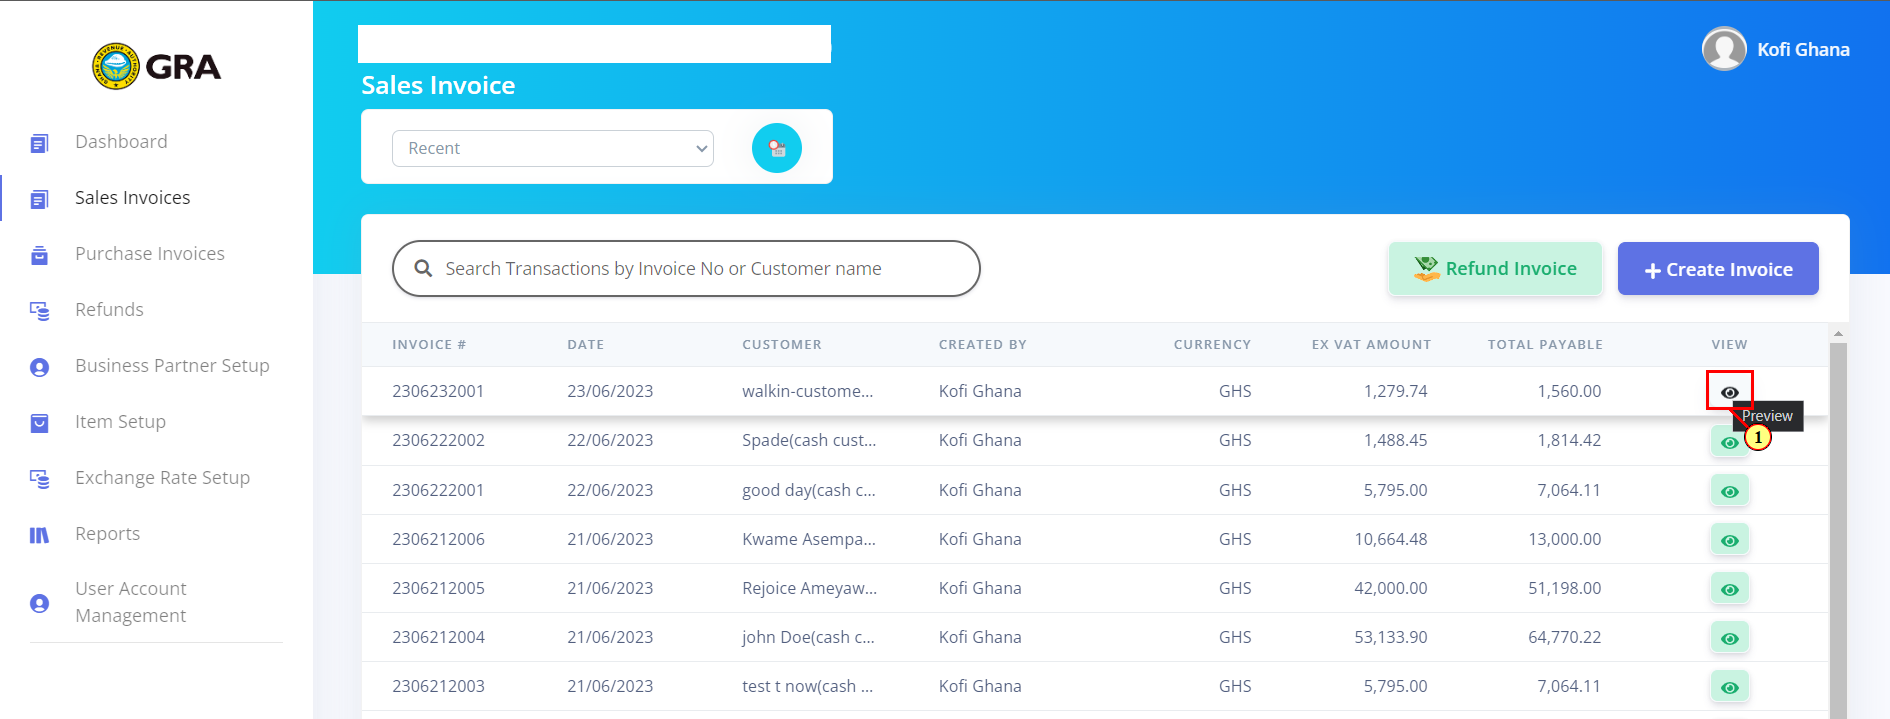The height and width of the screenshot is (719, 1890).
Task: Click the table vertical scrollbar
Action: click(x=1838, y=530)
